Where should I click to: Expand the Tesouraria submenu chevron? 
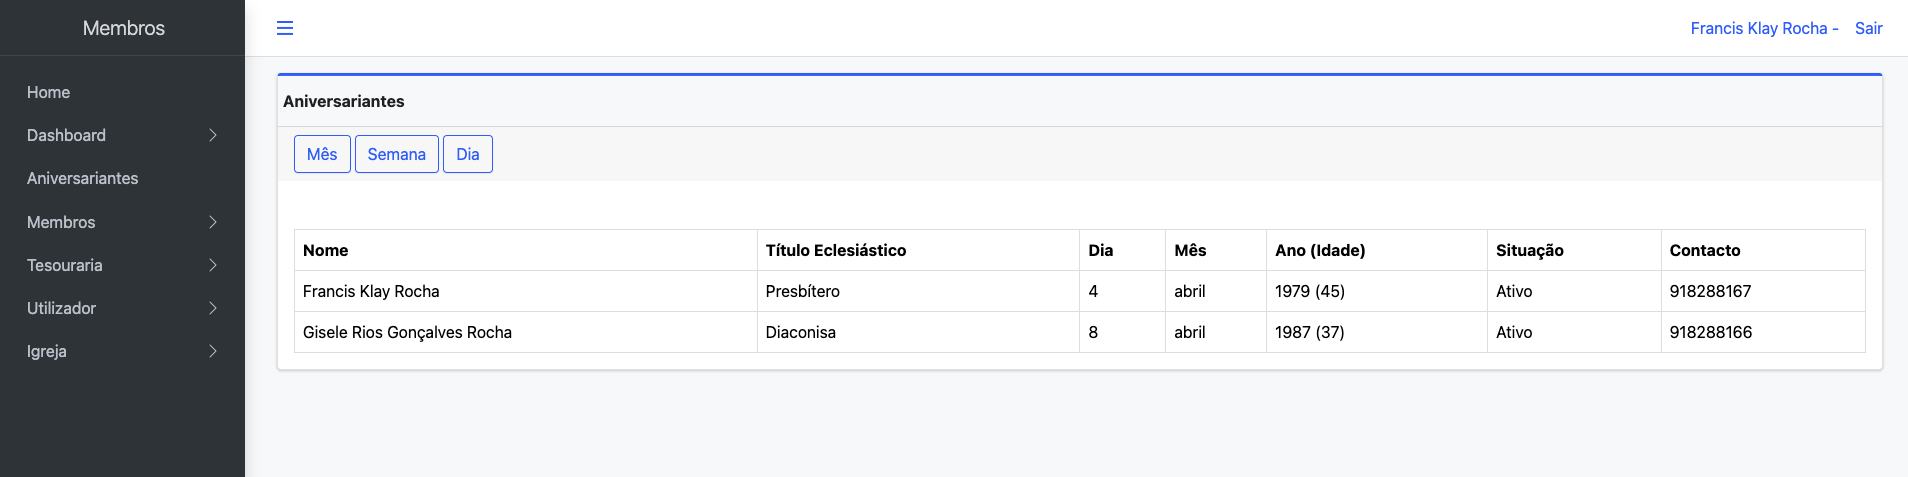pos(213,265)
